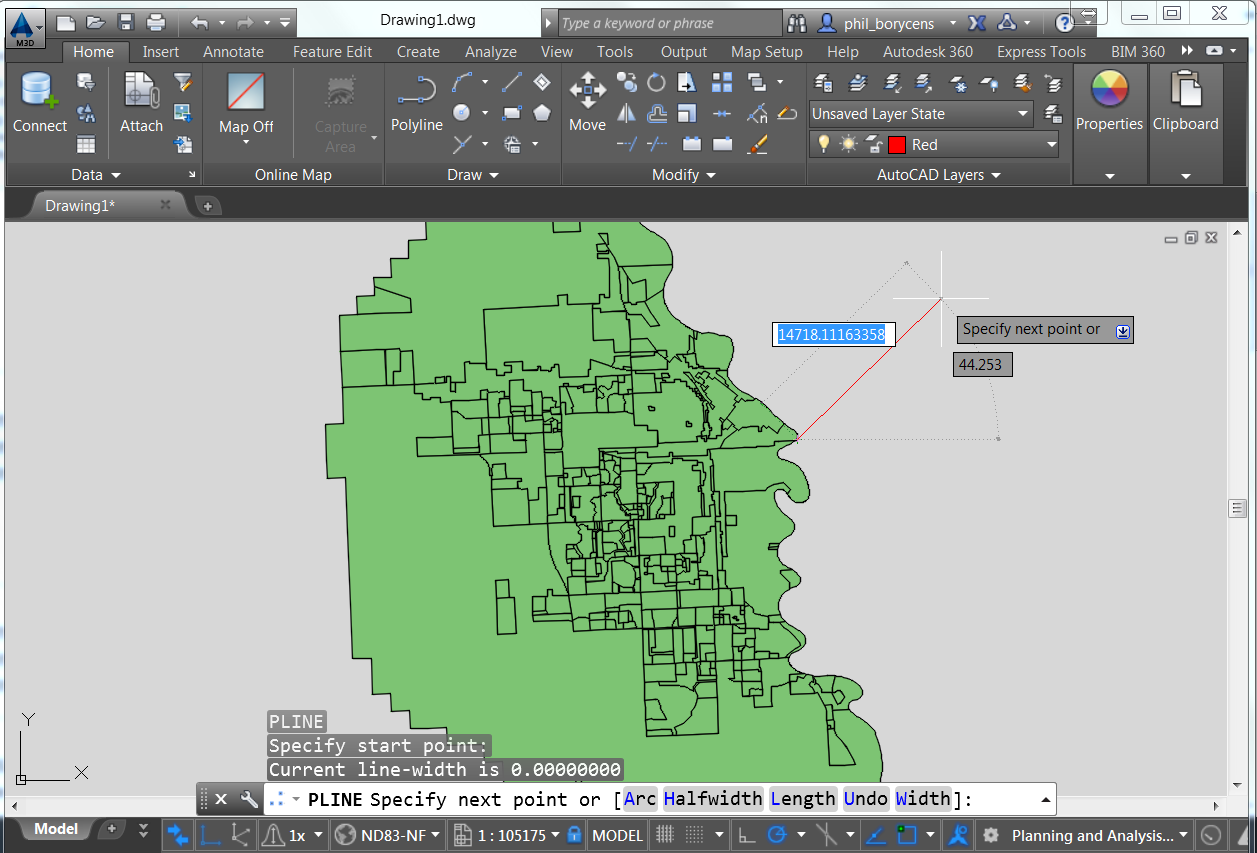Select the Mirror tool in Modify panel
This screenshot has height=853, width=1257.
626,113
